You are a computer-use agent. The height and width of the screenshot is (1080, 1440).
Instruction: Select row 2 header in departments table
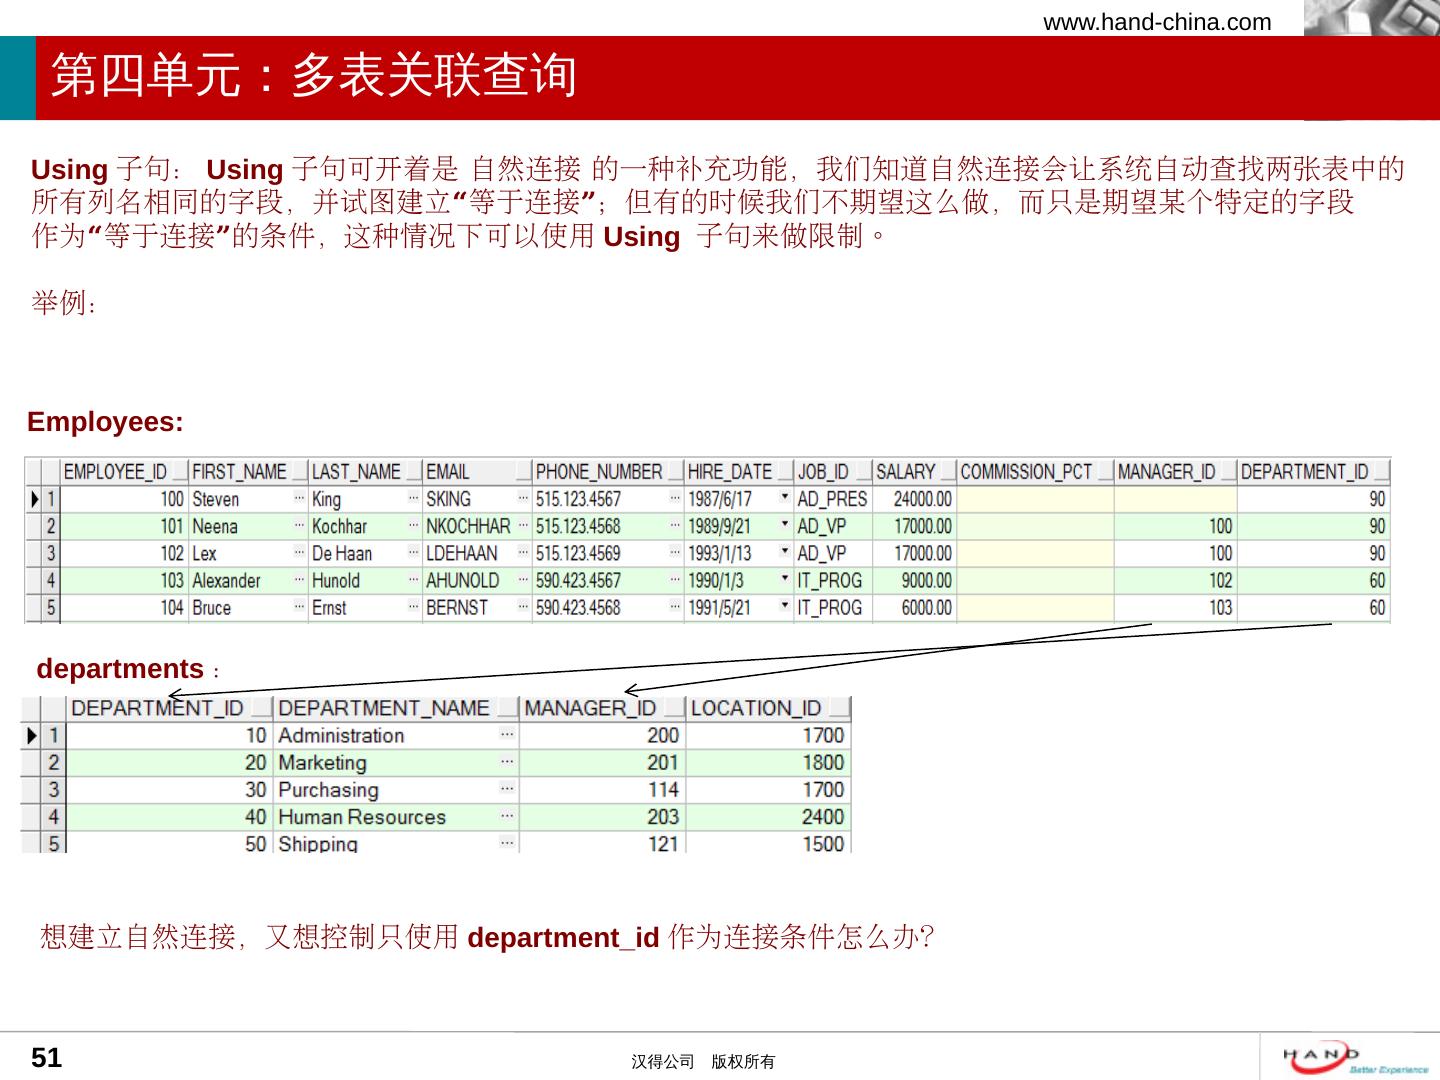[x=53, y=762]
